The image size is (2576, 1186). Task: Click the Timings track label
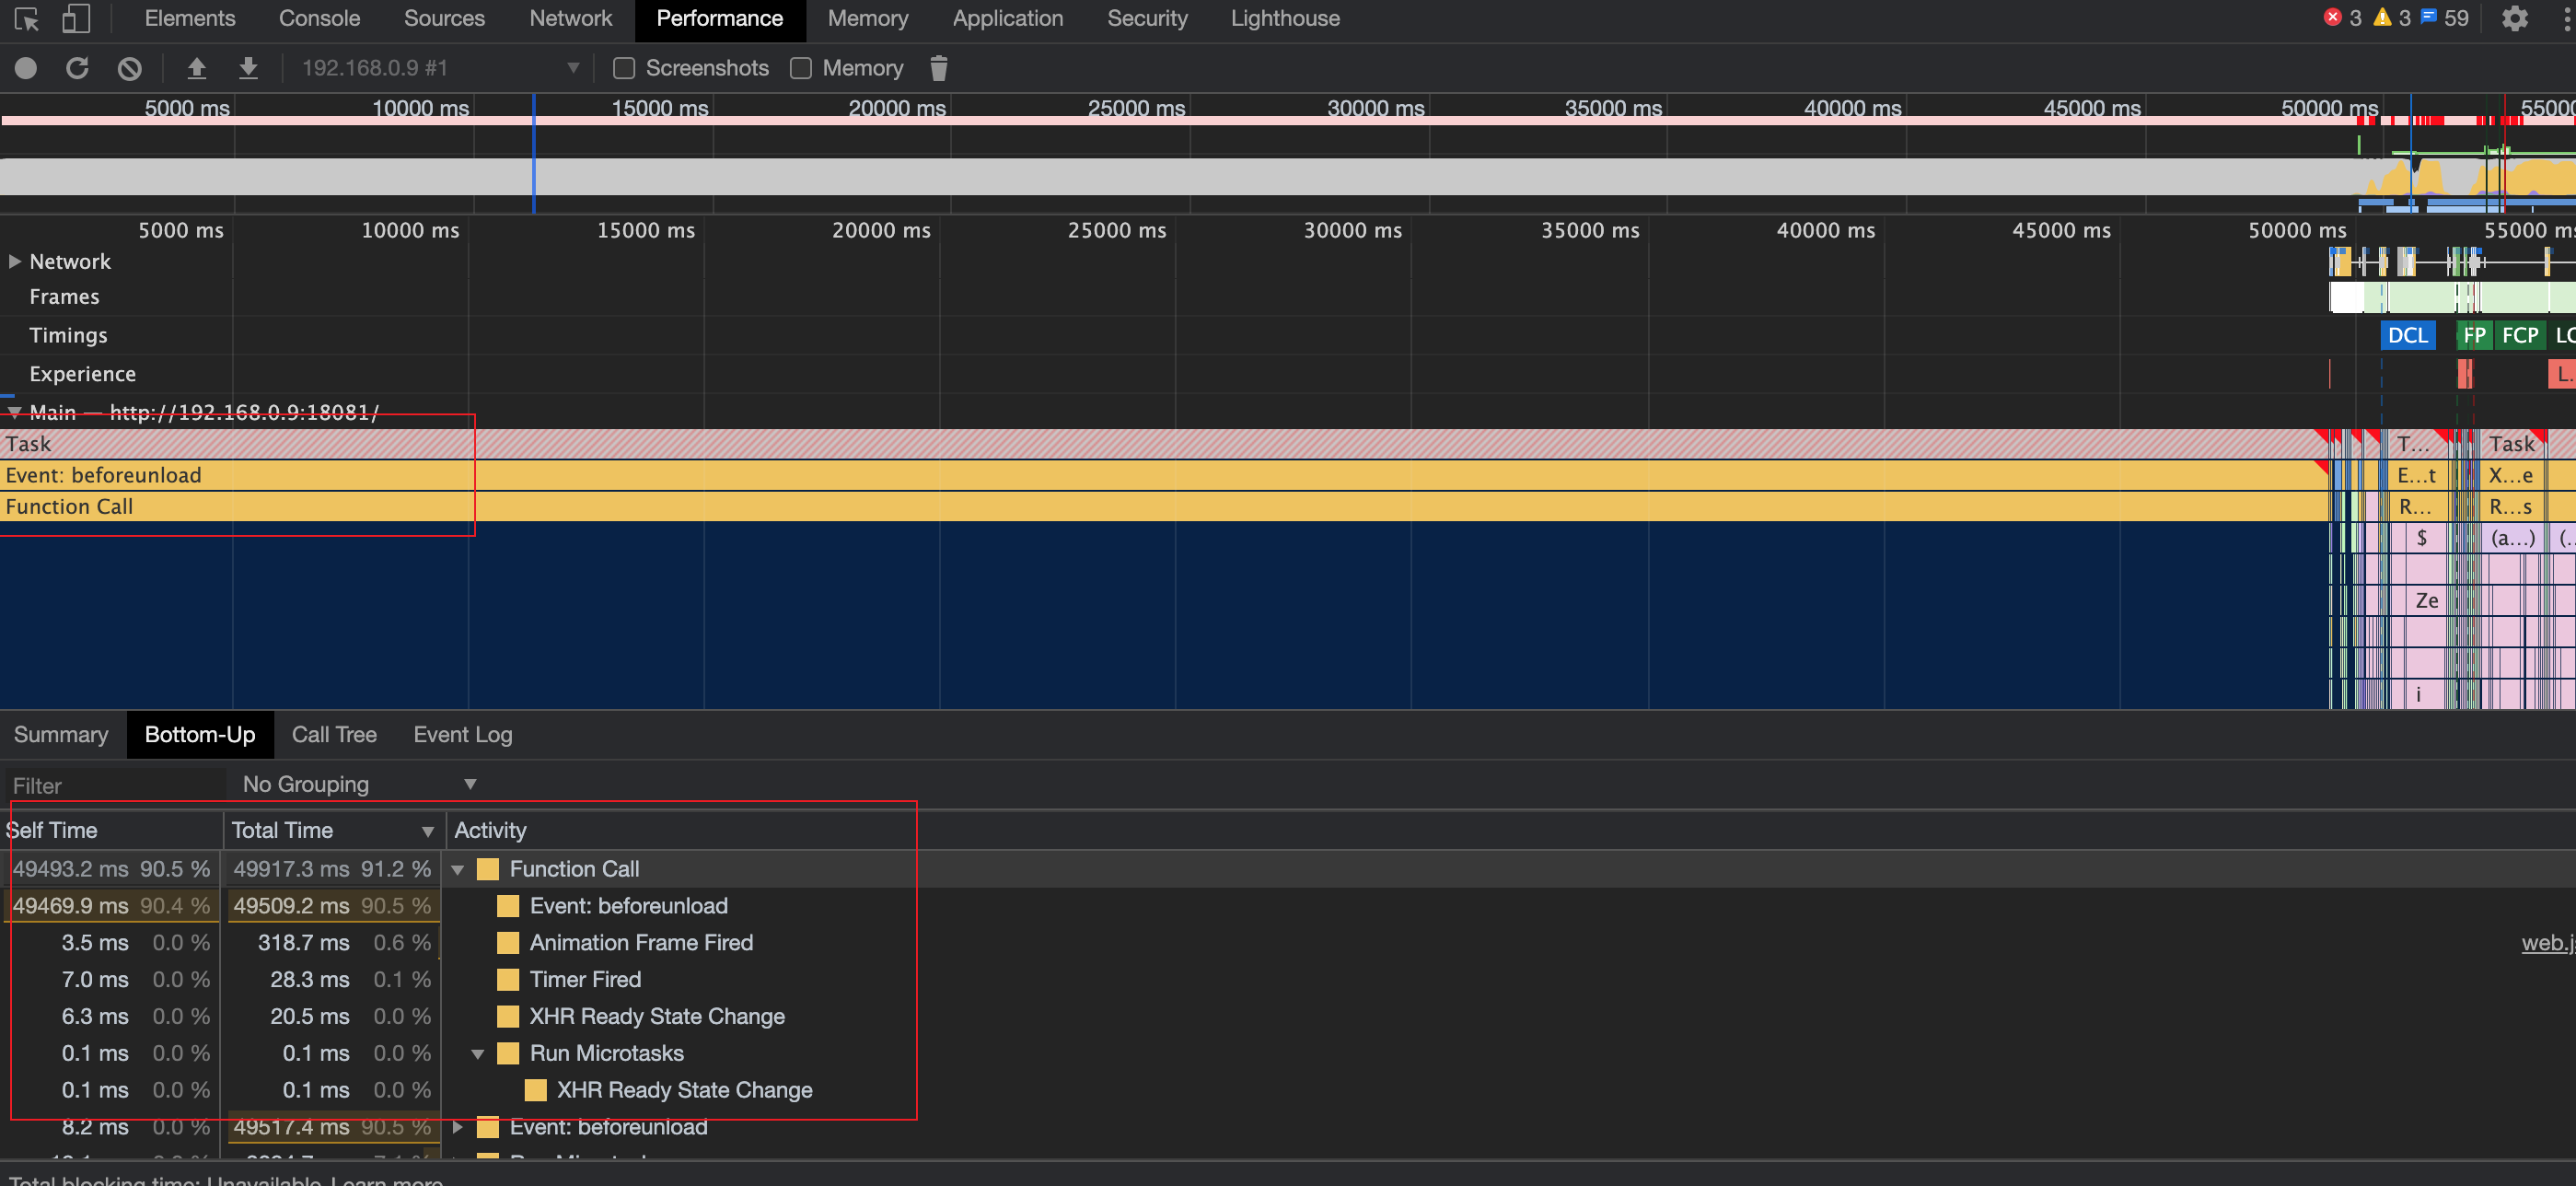pos(68,335)
